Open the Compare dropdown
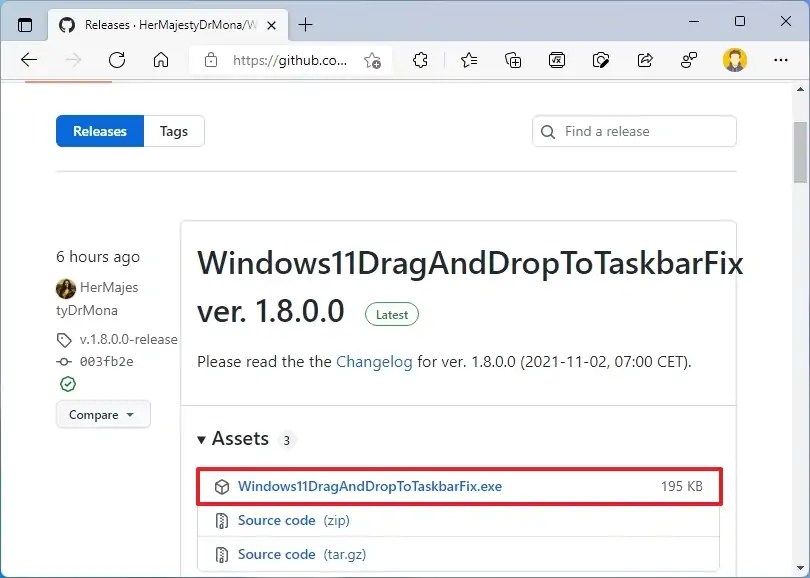The width and height of the screenshot is (810, 578). (103, 414)
